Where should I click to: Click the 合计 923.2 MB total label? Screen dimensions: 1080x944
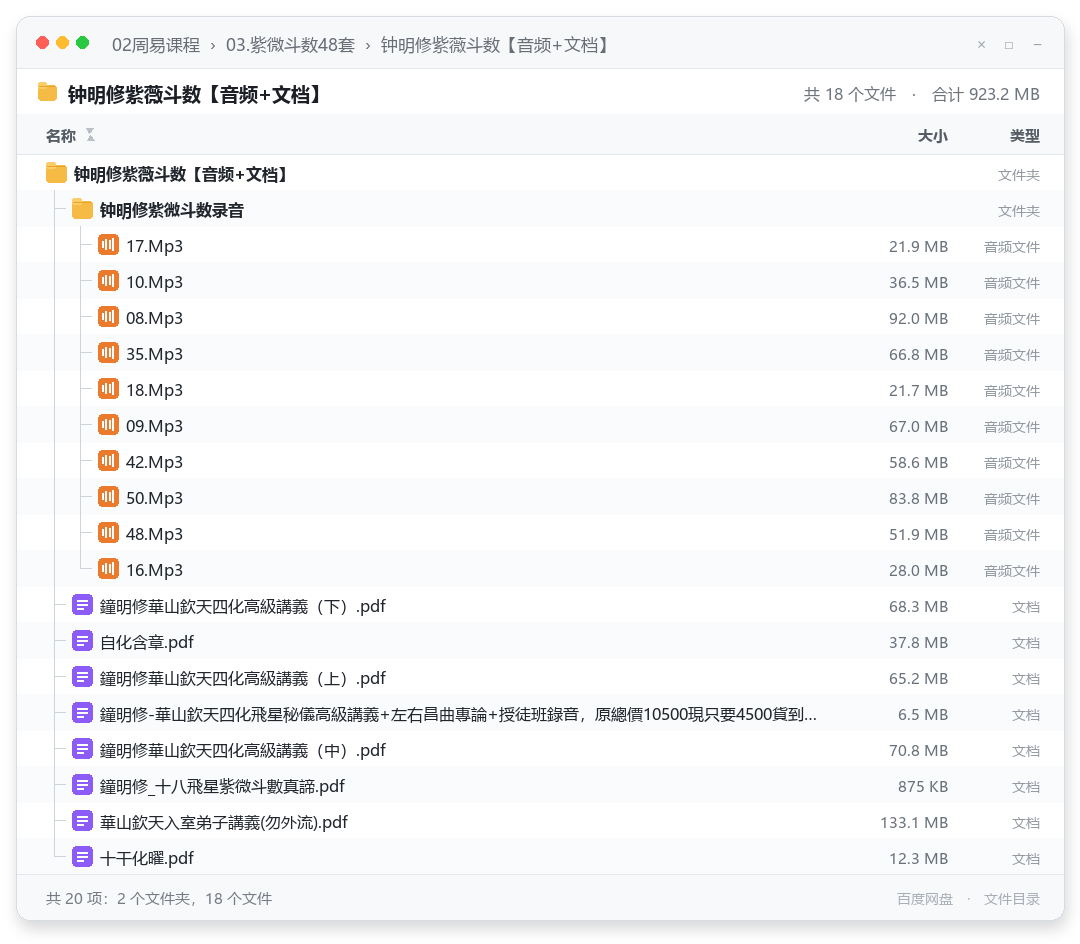[986, 94]
